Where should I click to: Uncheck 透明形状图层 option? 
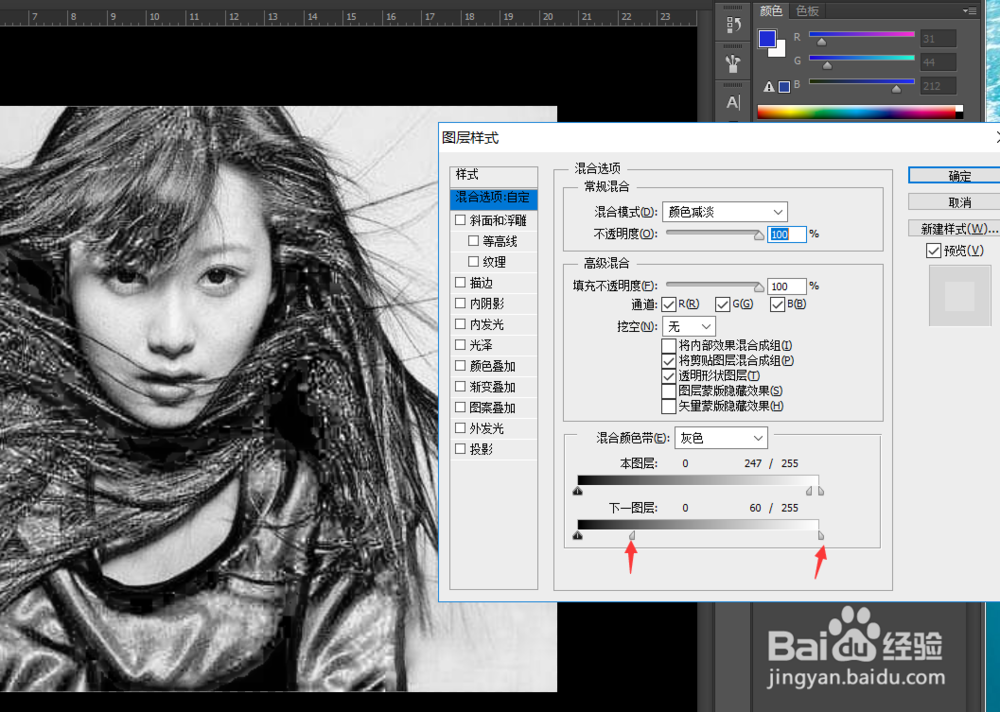click(x=669, y=376)
